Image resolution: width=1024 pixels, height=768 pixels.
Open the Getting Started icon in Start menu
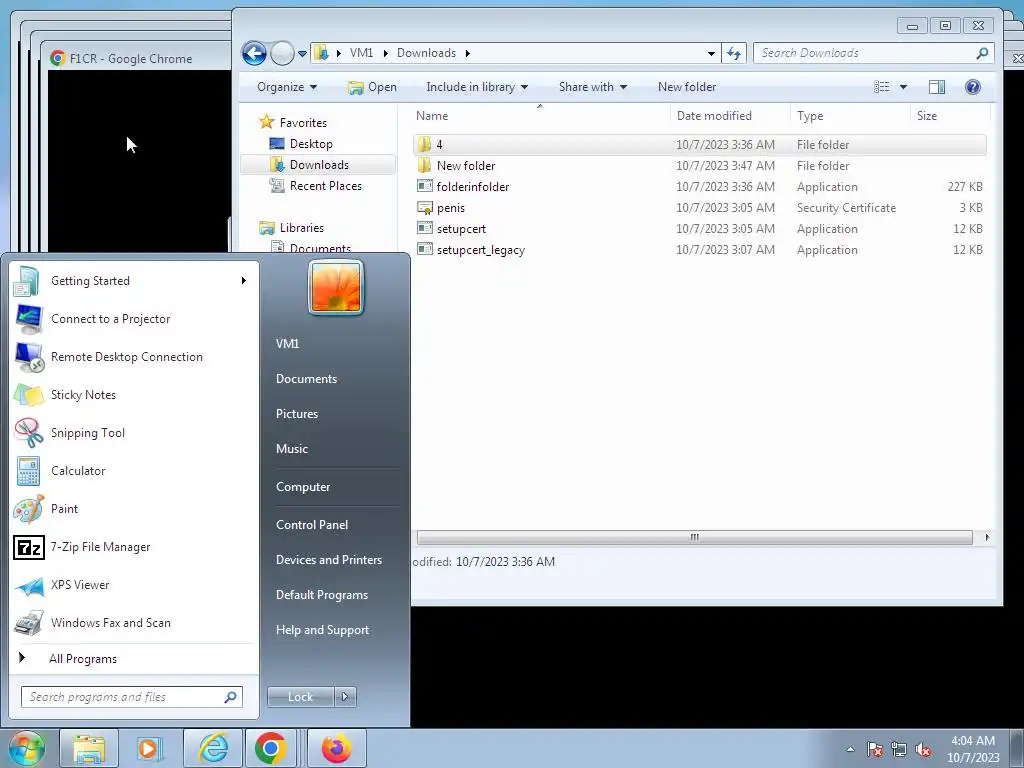pos(27,281)
